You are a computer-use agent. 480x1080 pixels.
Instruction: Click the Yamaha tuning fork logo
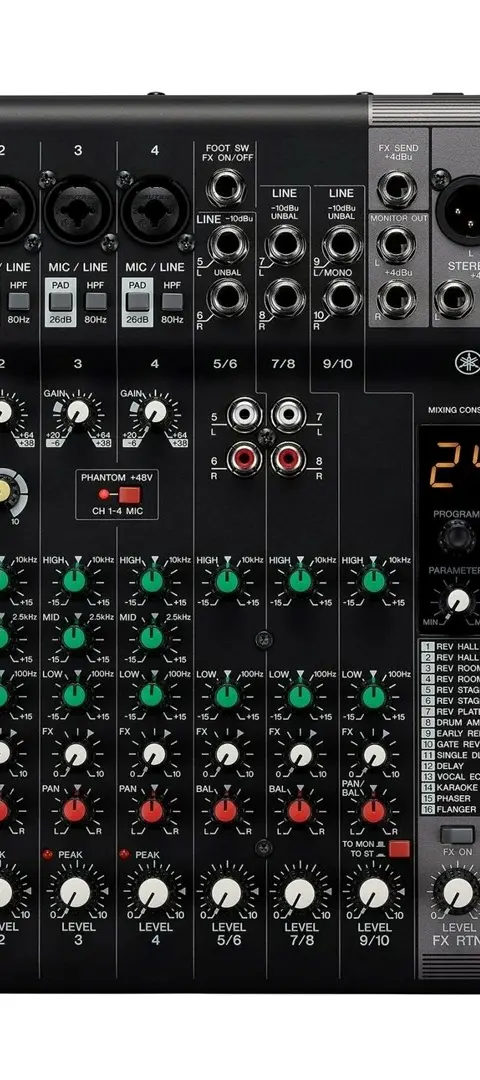(467, 361)
